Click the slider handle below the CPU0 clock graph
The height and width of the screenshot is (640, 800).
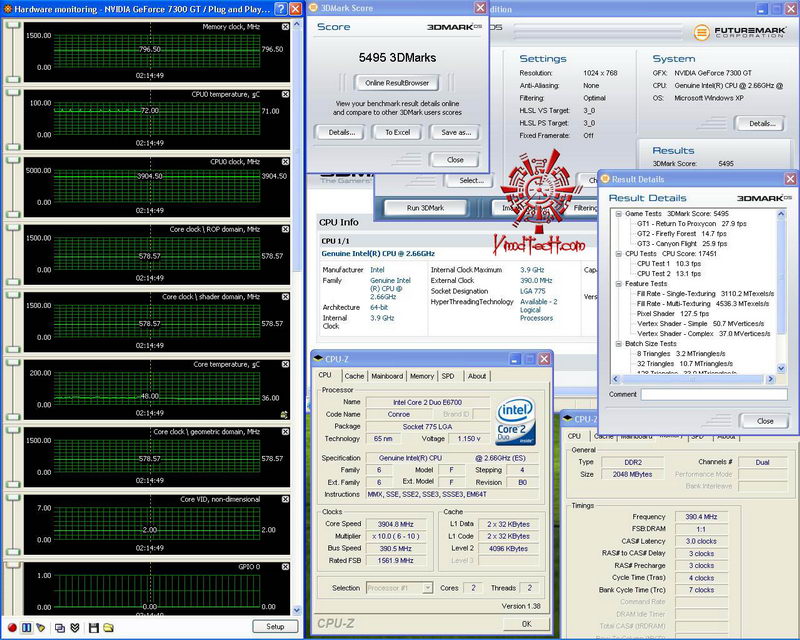tap(13, 214)
